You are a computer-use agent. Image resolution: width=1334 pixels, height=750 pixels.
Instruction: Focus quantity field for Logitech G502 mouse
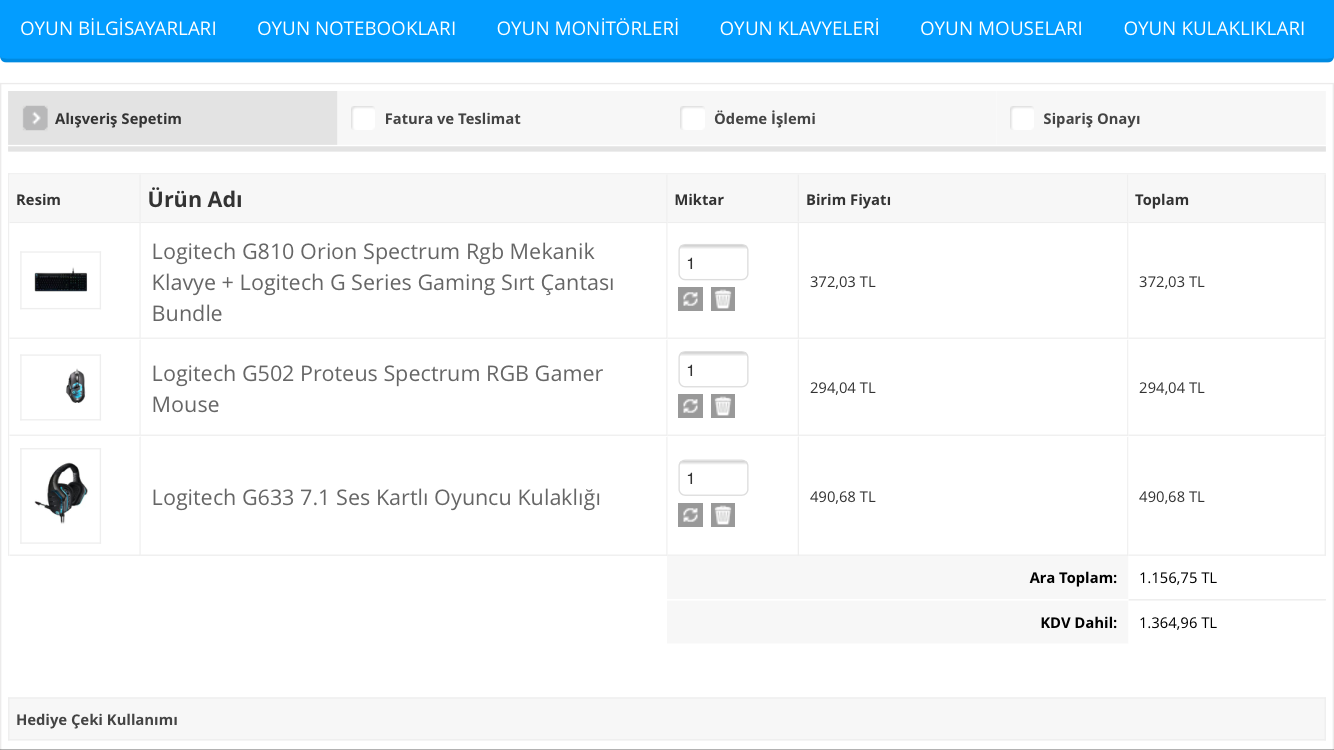(713, 370)
